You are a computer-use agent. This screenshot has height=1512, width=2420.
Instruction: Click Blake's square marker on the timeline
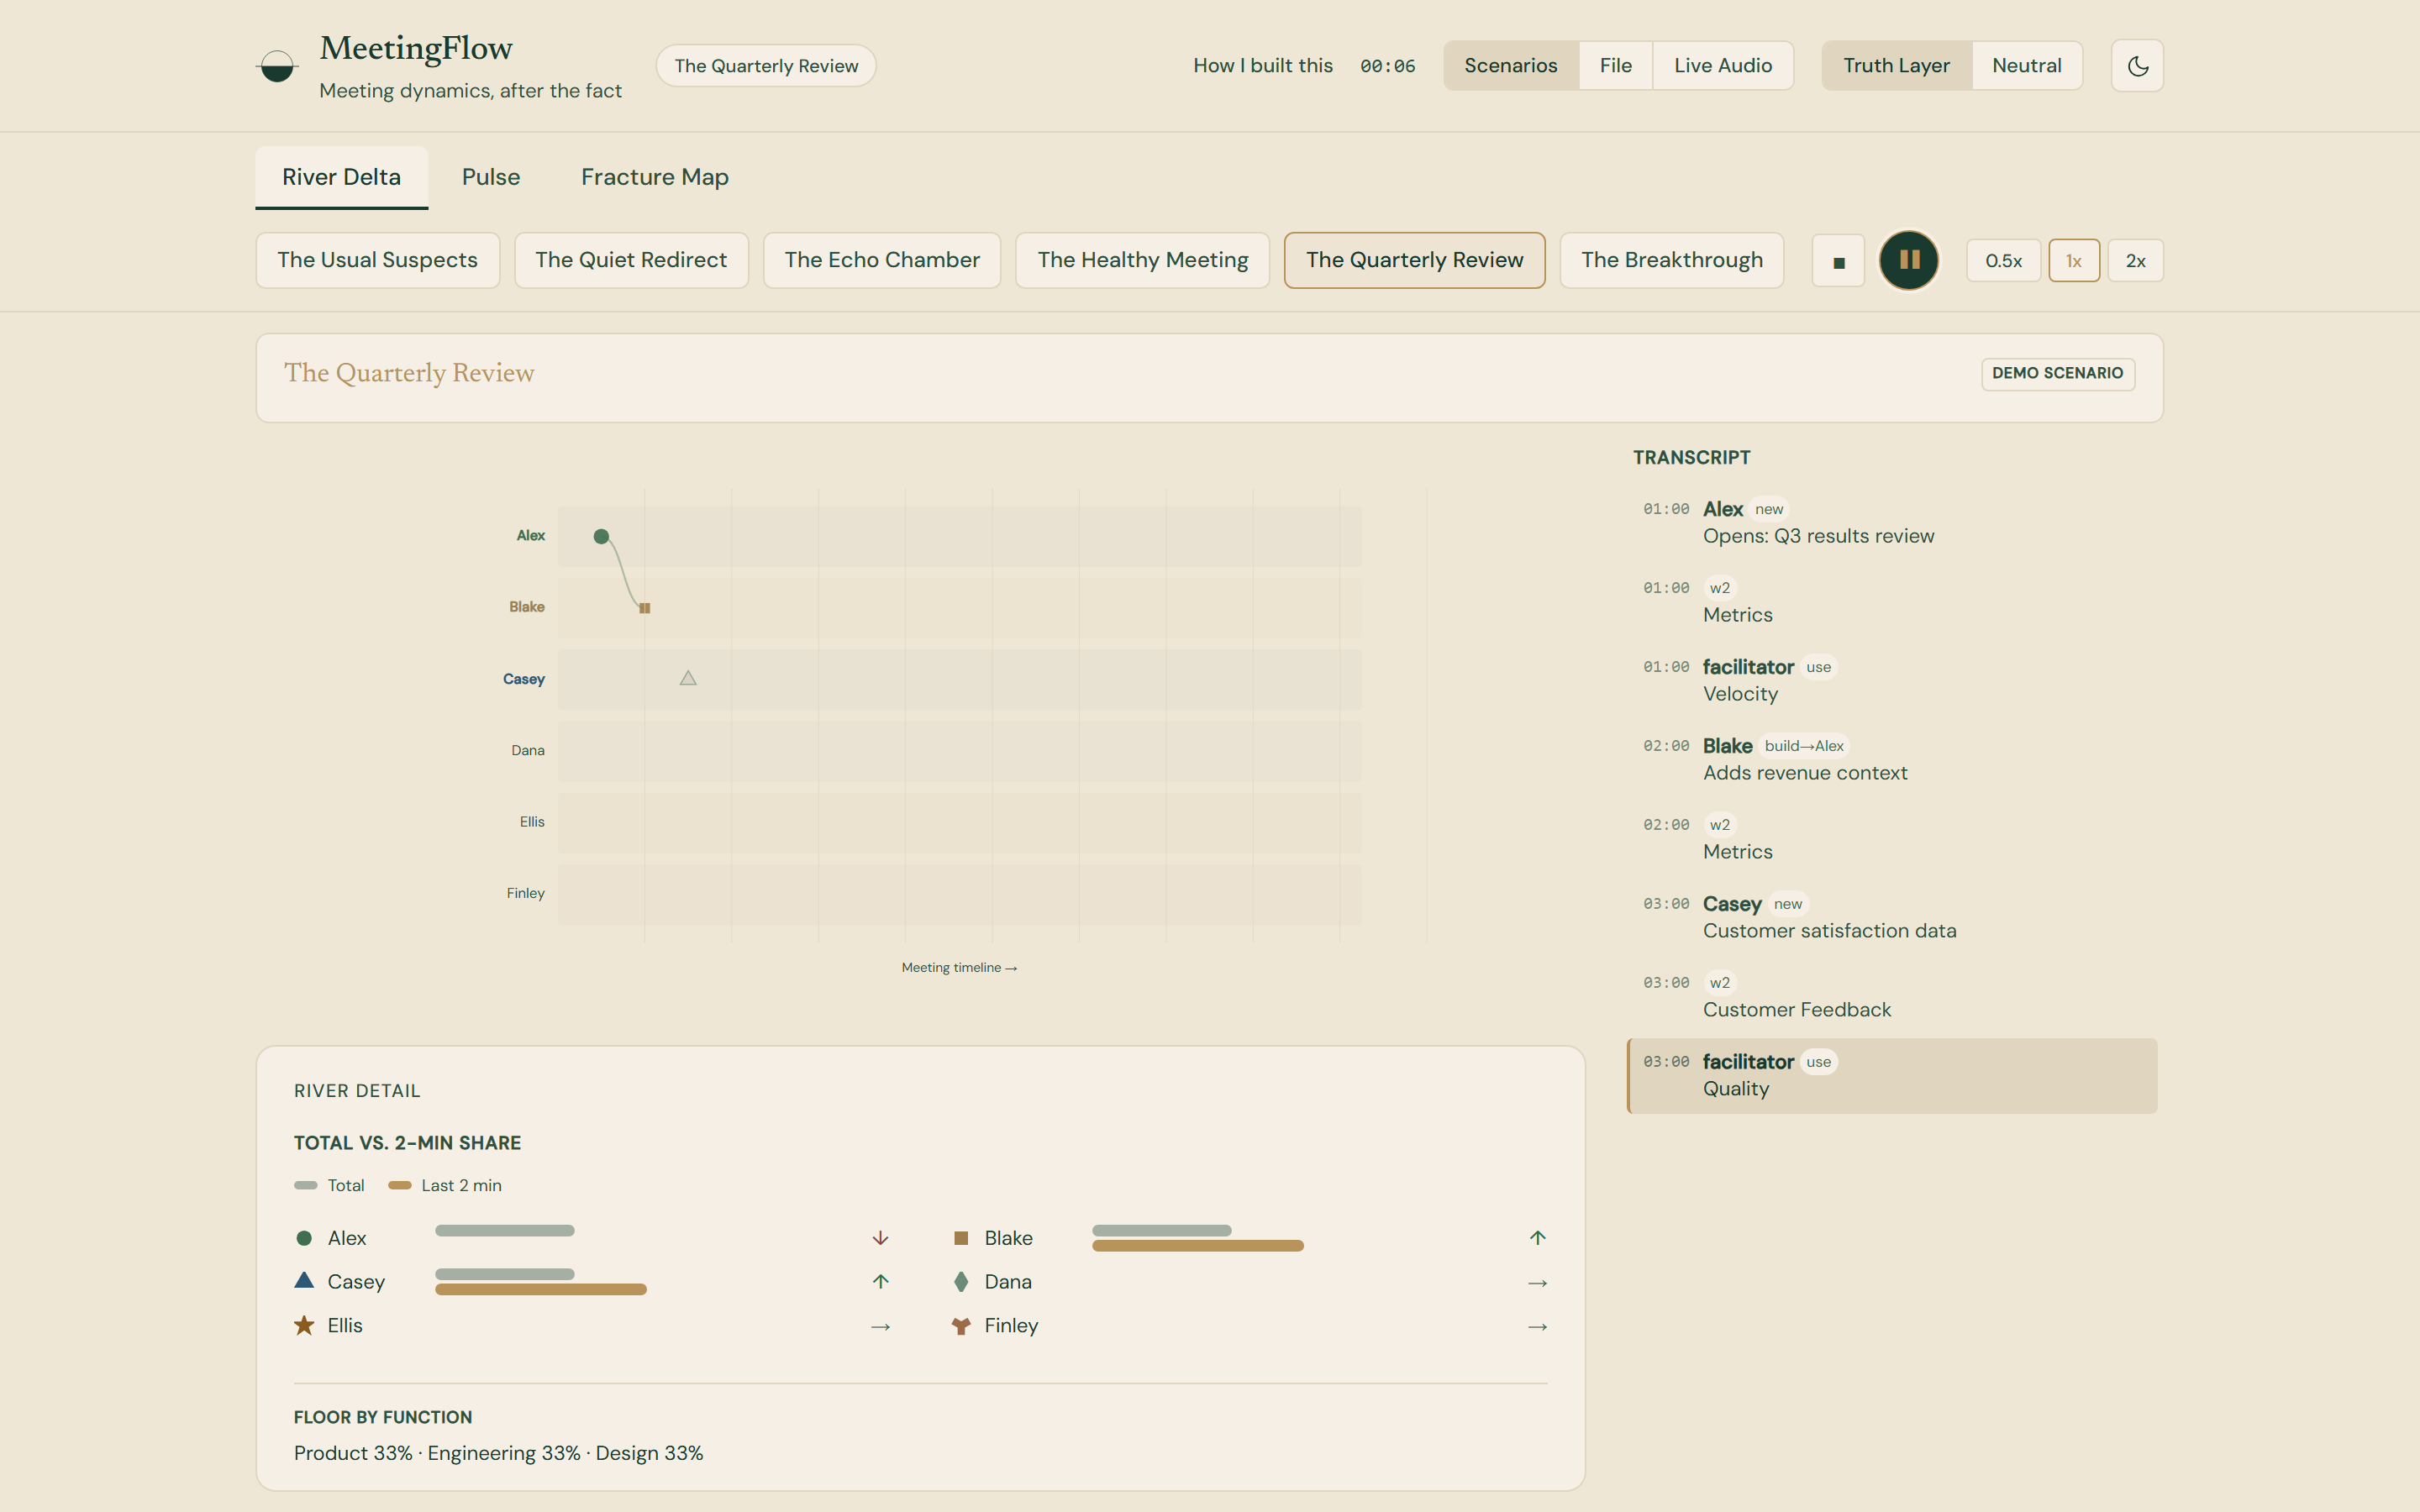645,608
